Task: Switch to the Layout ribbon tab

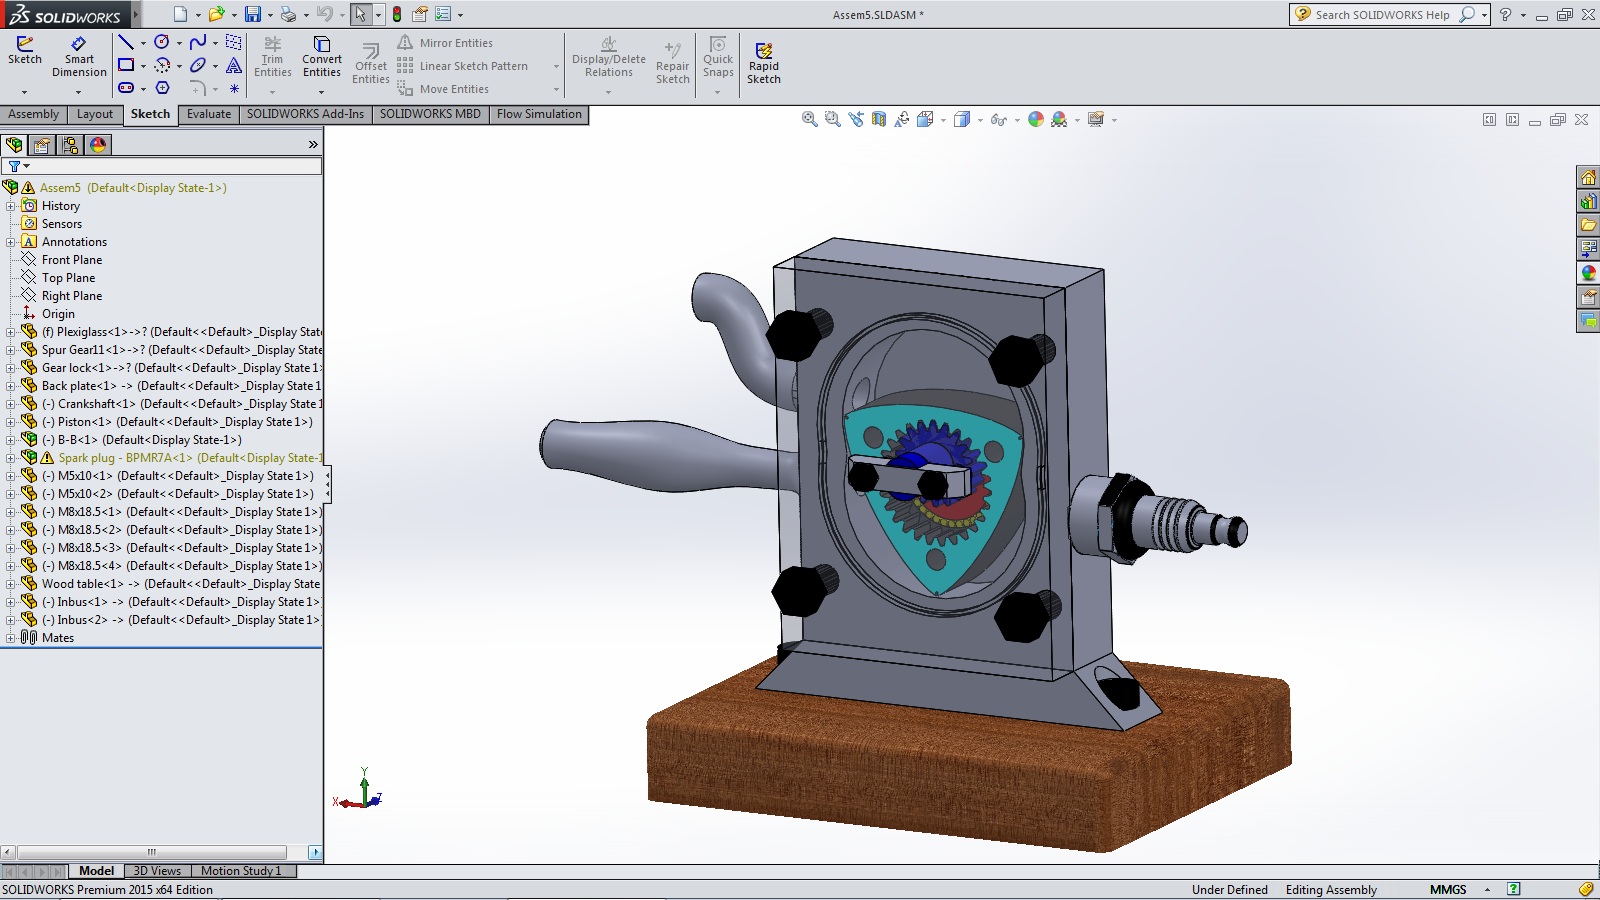Action: click(x=95, y=114)
